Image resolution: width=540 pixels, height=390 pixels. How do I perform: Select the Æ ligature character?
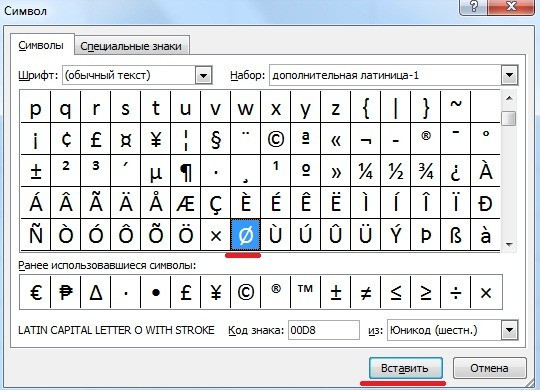click(186, 203)
